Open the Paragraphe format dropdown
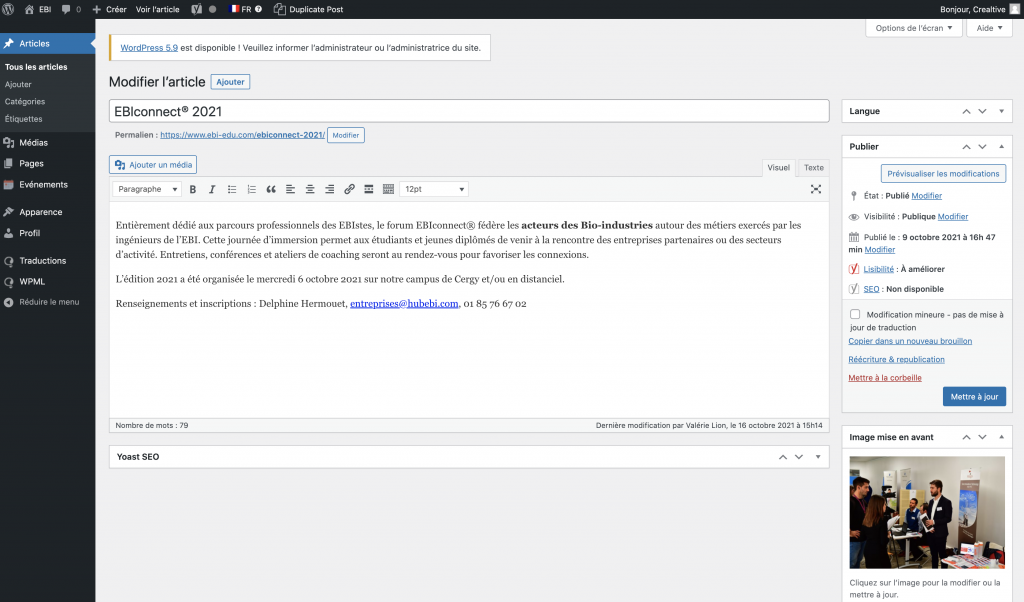The width and height of the screenshot is (1024, 602). 147,189
